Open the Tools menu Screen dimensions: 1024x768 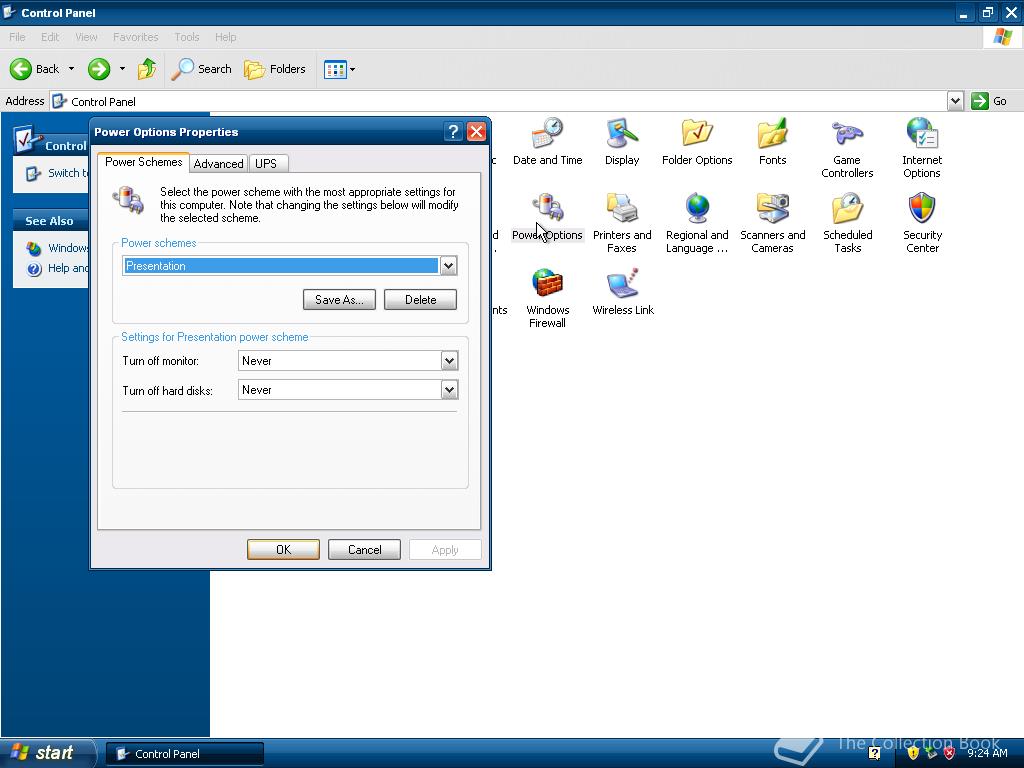click(x=187, y=37)
